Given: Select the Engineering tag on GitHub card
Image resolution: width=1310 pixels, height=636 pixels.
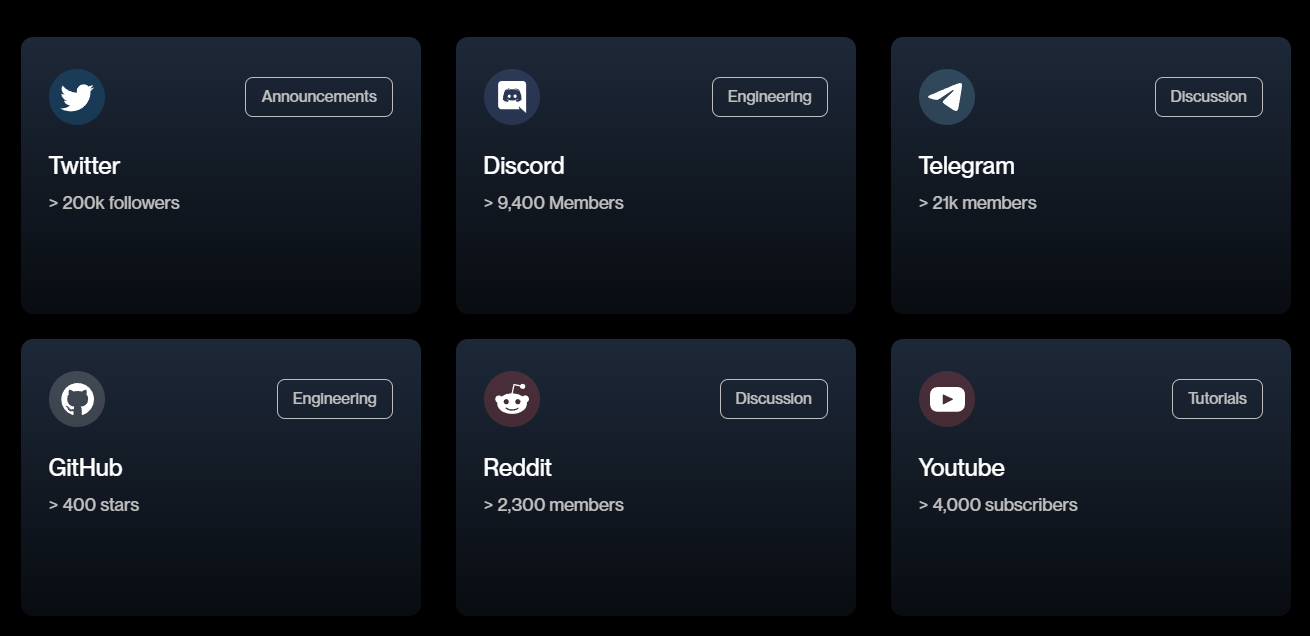Looking at the screenshot, I should (x=335, y=399).
